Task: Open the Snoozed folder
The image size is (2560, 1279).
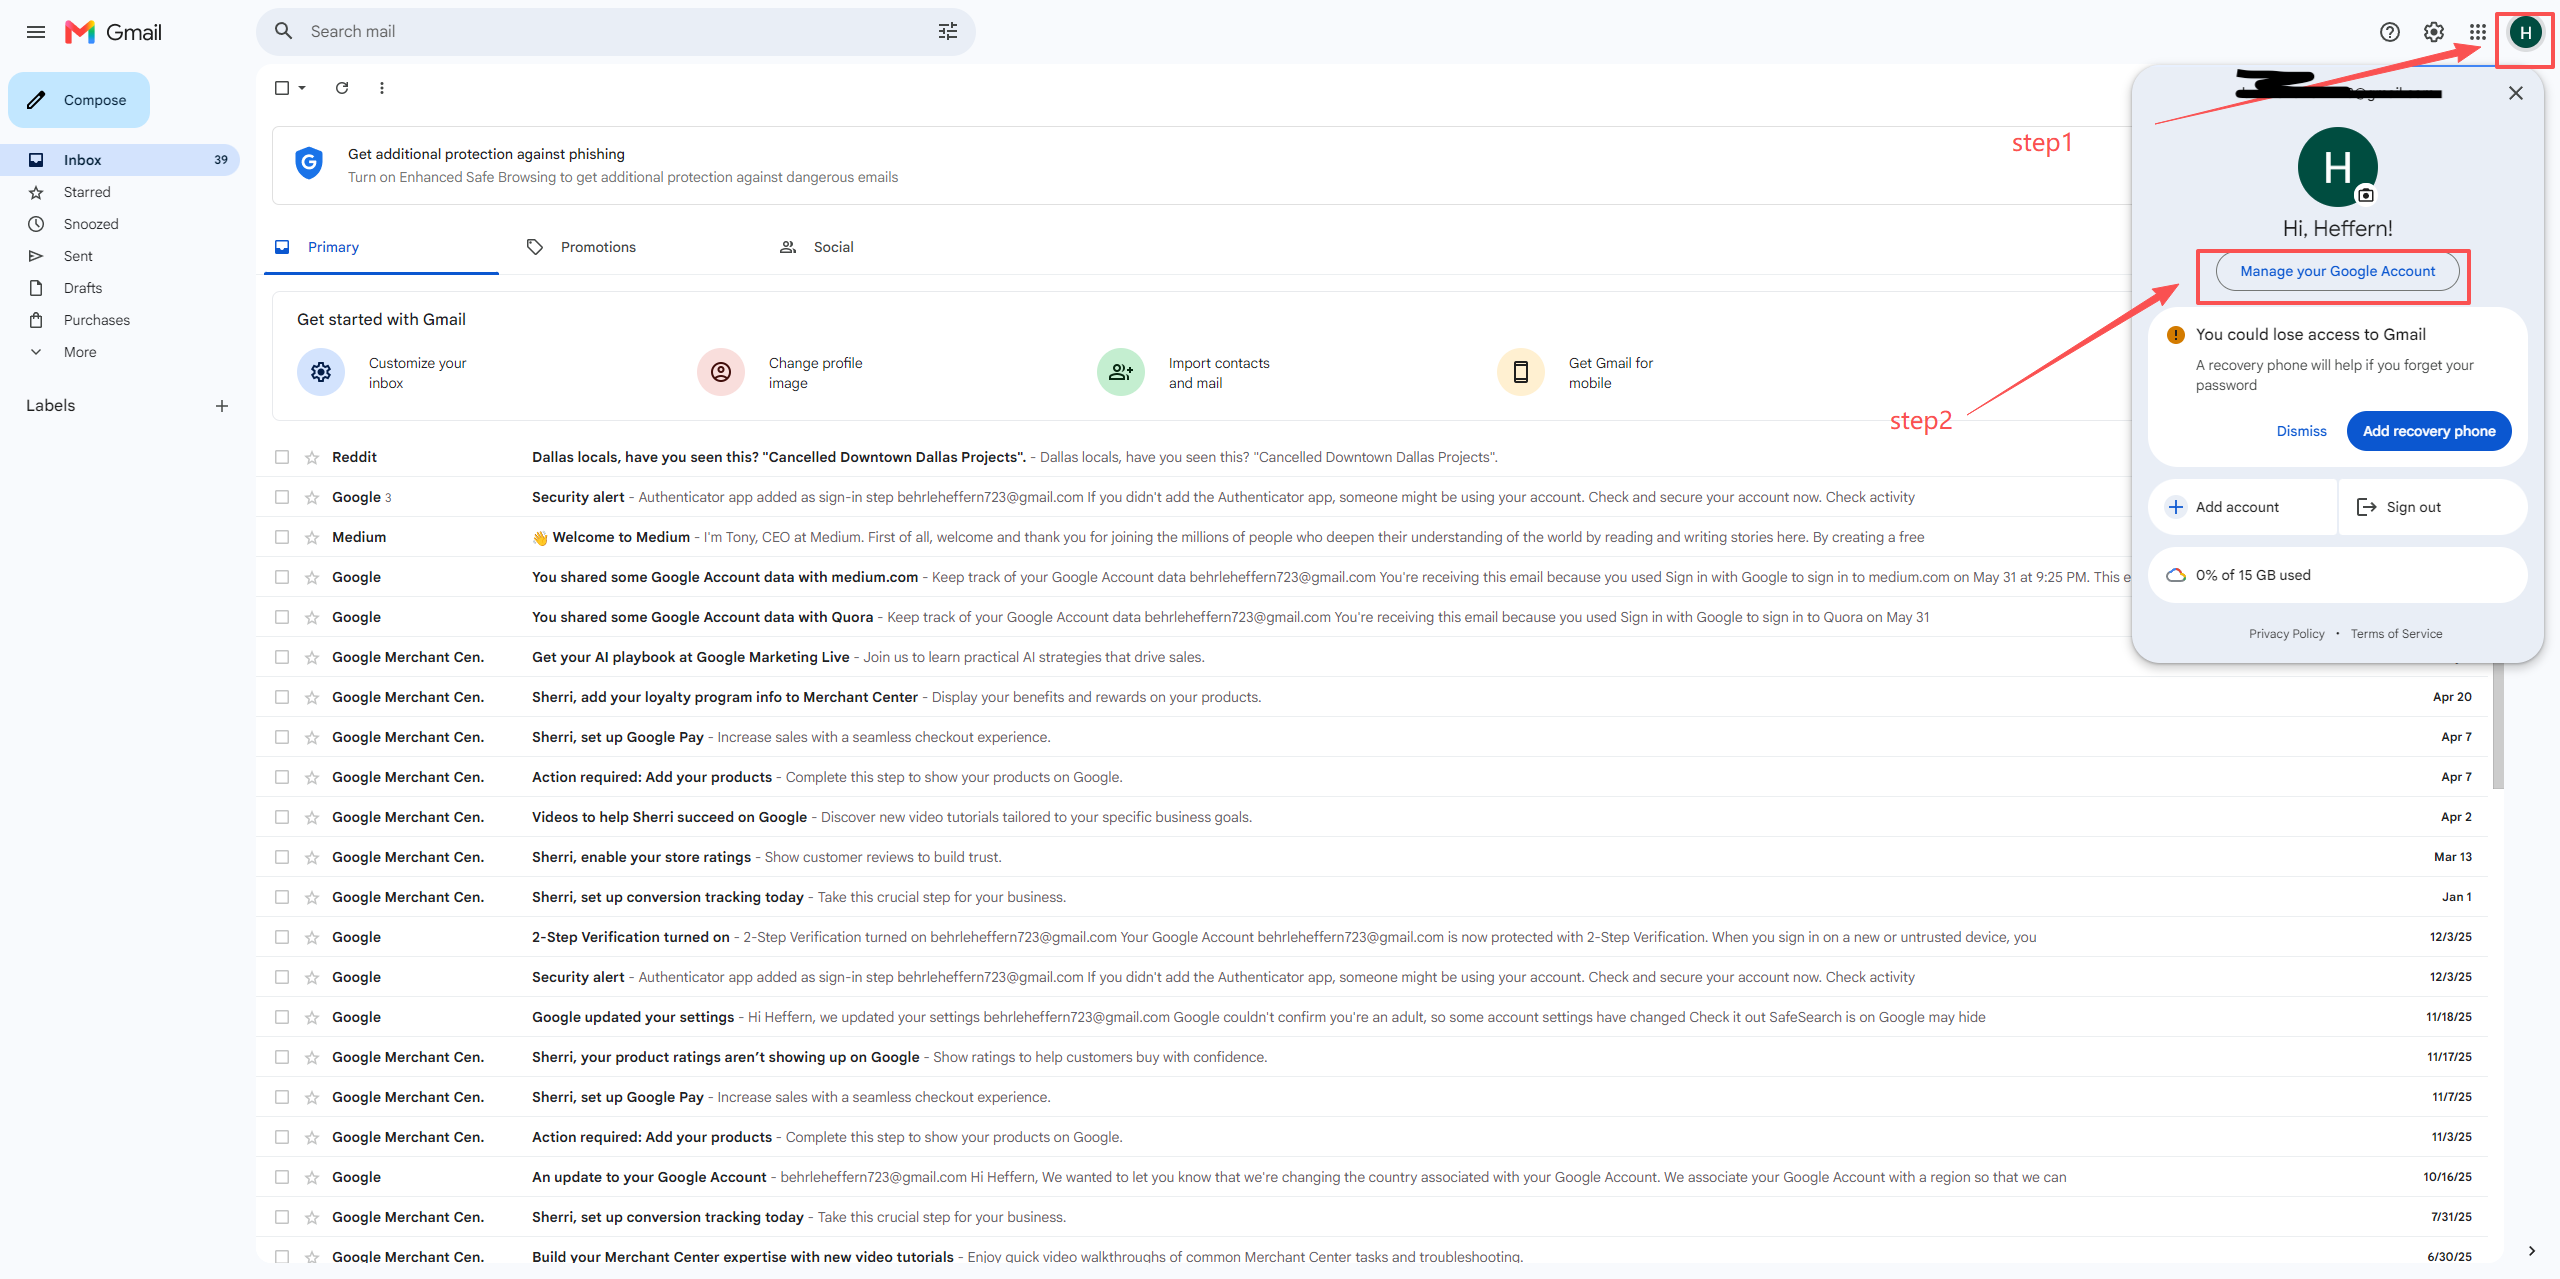Action: 120,224
